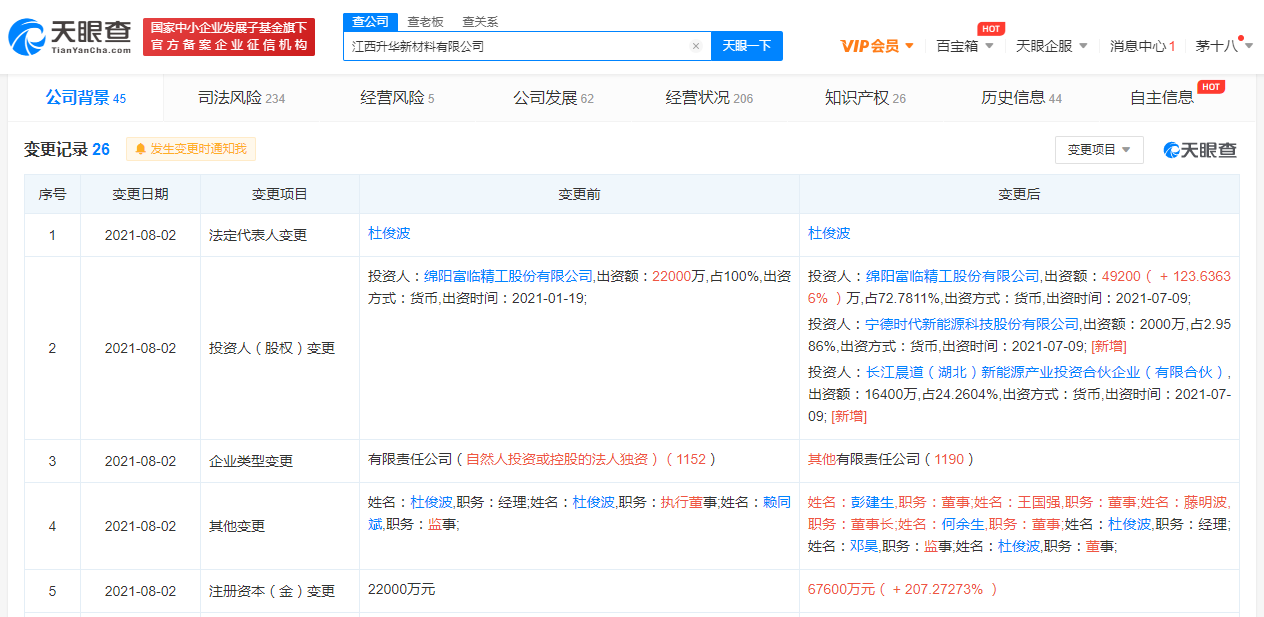
Task: Open the 消息中心 notifications link
Action: click(x=1142, y=46)
